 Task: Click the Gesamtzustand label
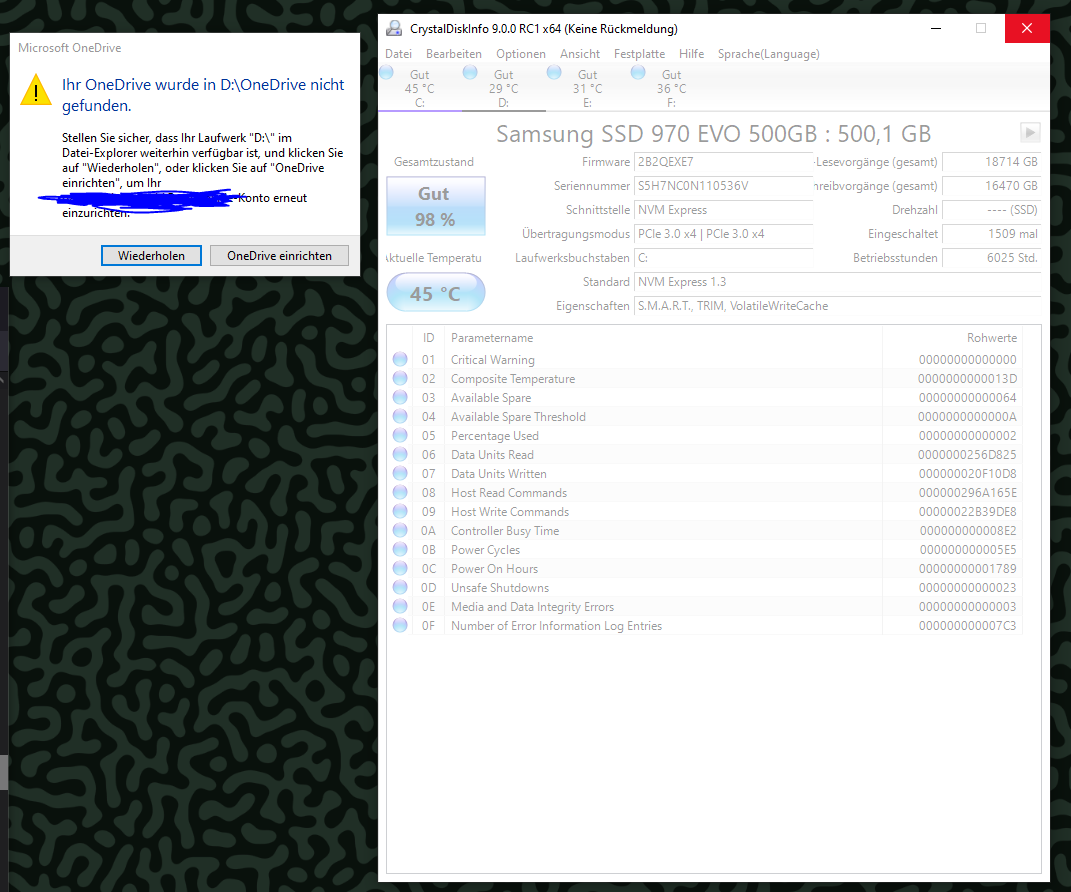[434, 162]
